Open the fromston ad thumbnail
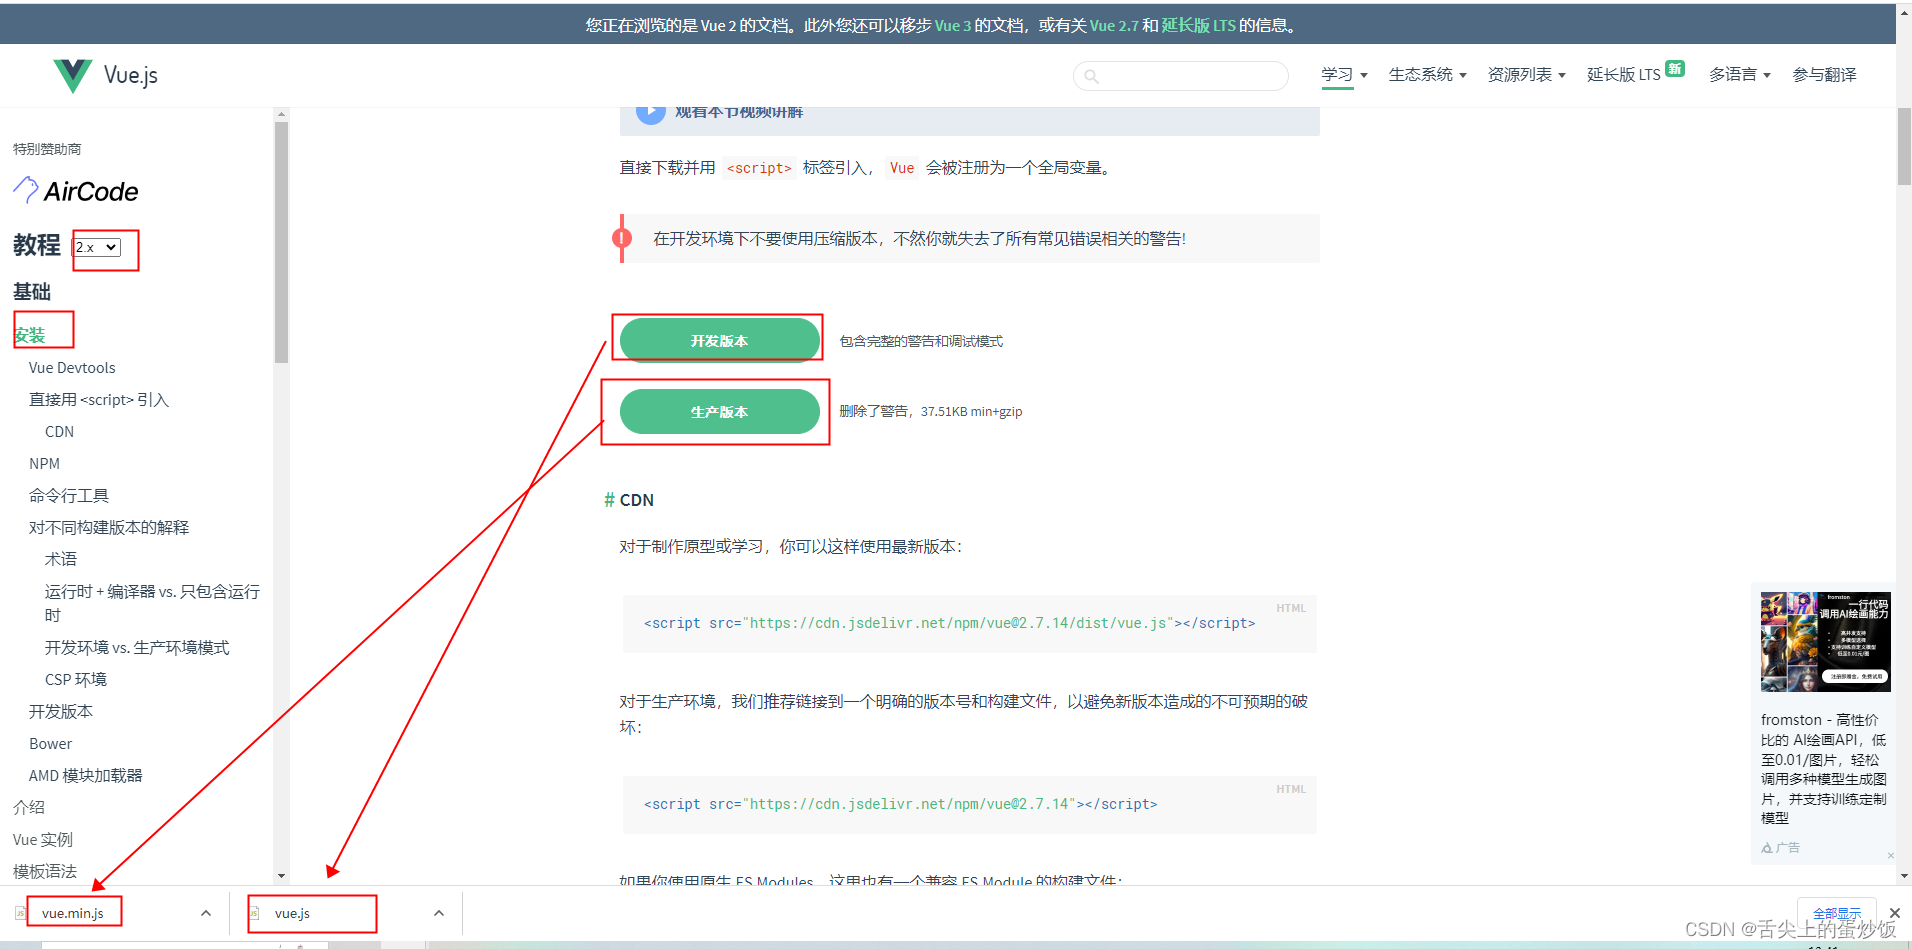 (x=1825, y=642)
